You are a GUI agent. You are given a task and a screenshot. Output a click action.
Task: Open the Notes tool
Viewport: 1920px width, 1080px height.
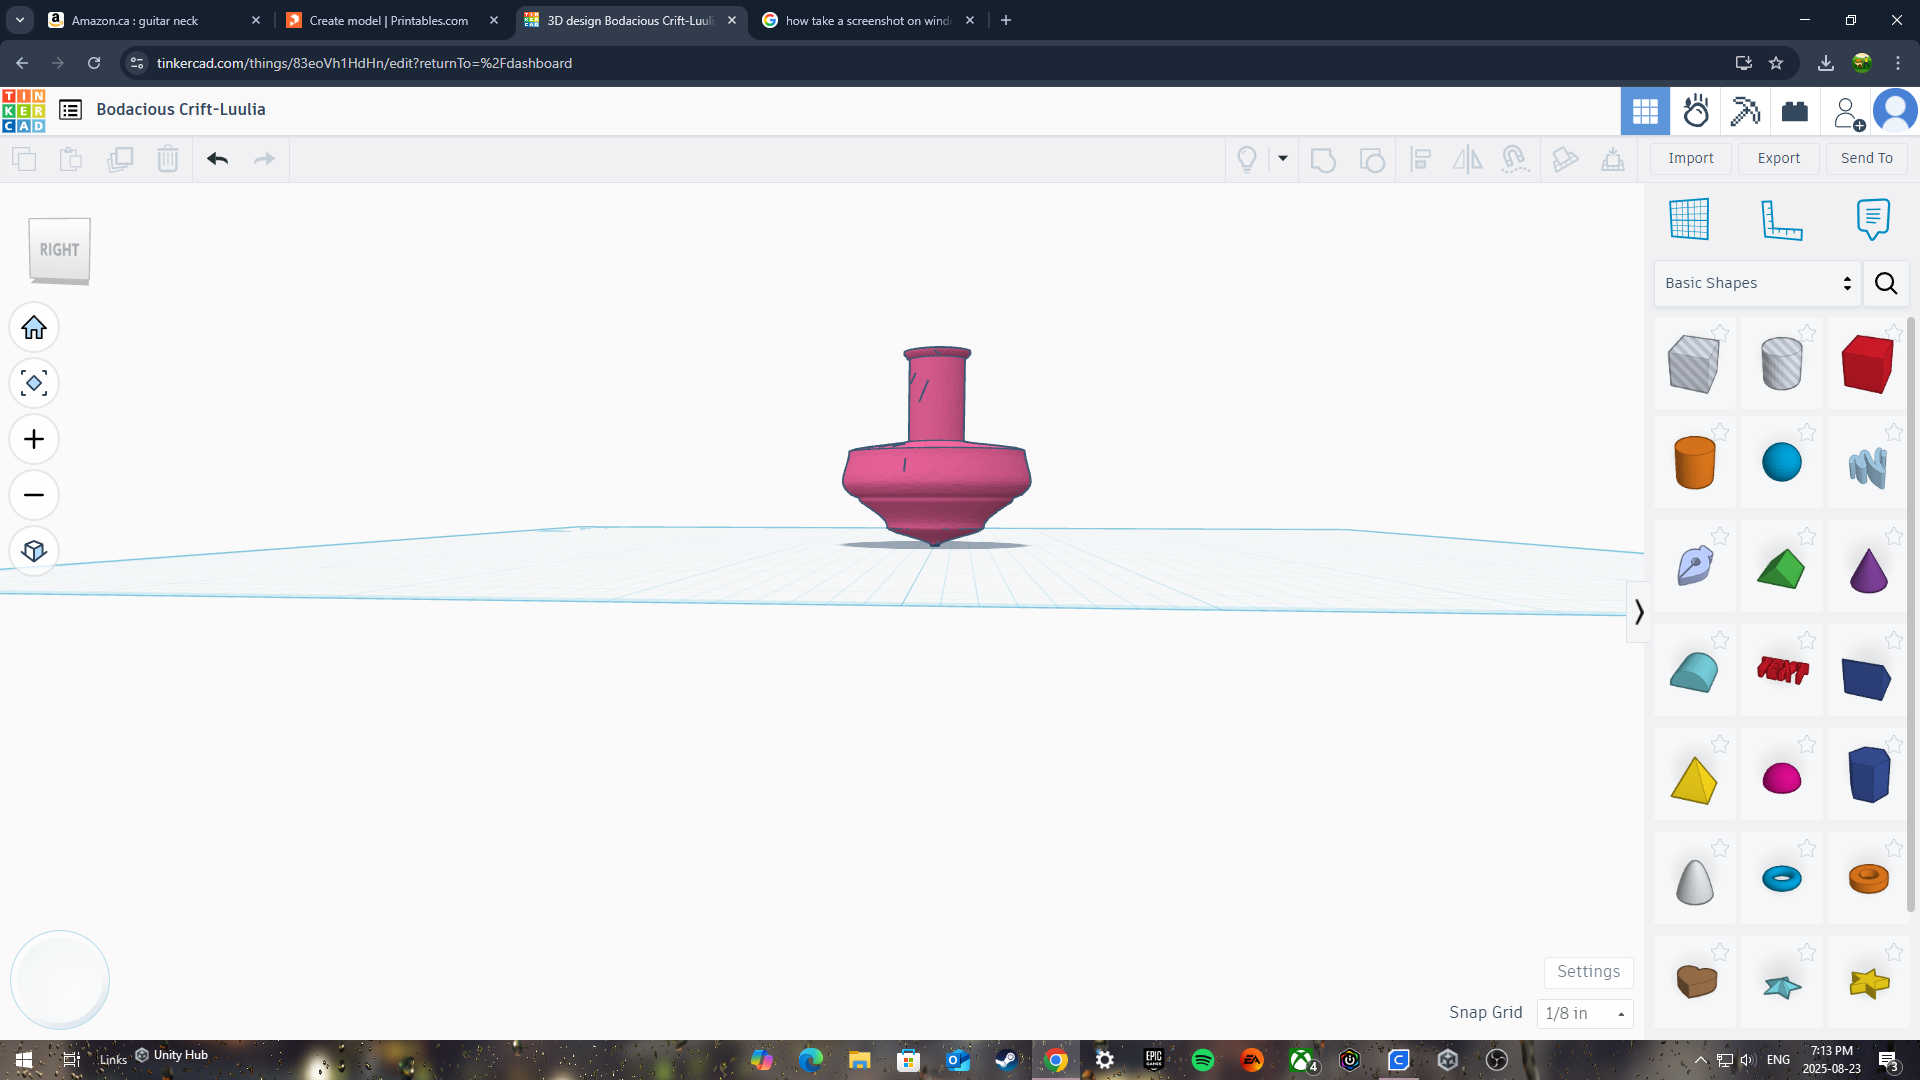click(x=1872, y=219)
